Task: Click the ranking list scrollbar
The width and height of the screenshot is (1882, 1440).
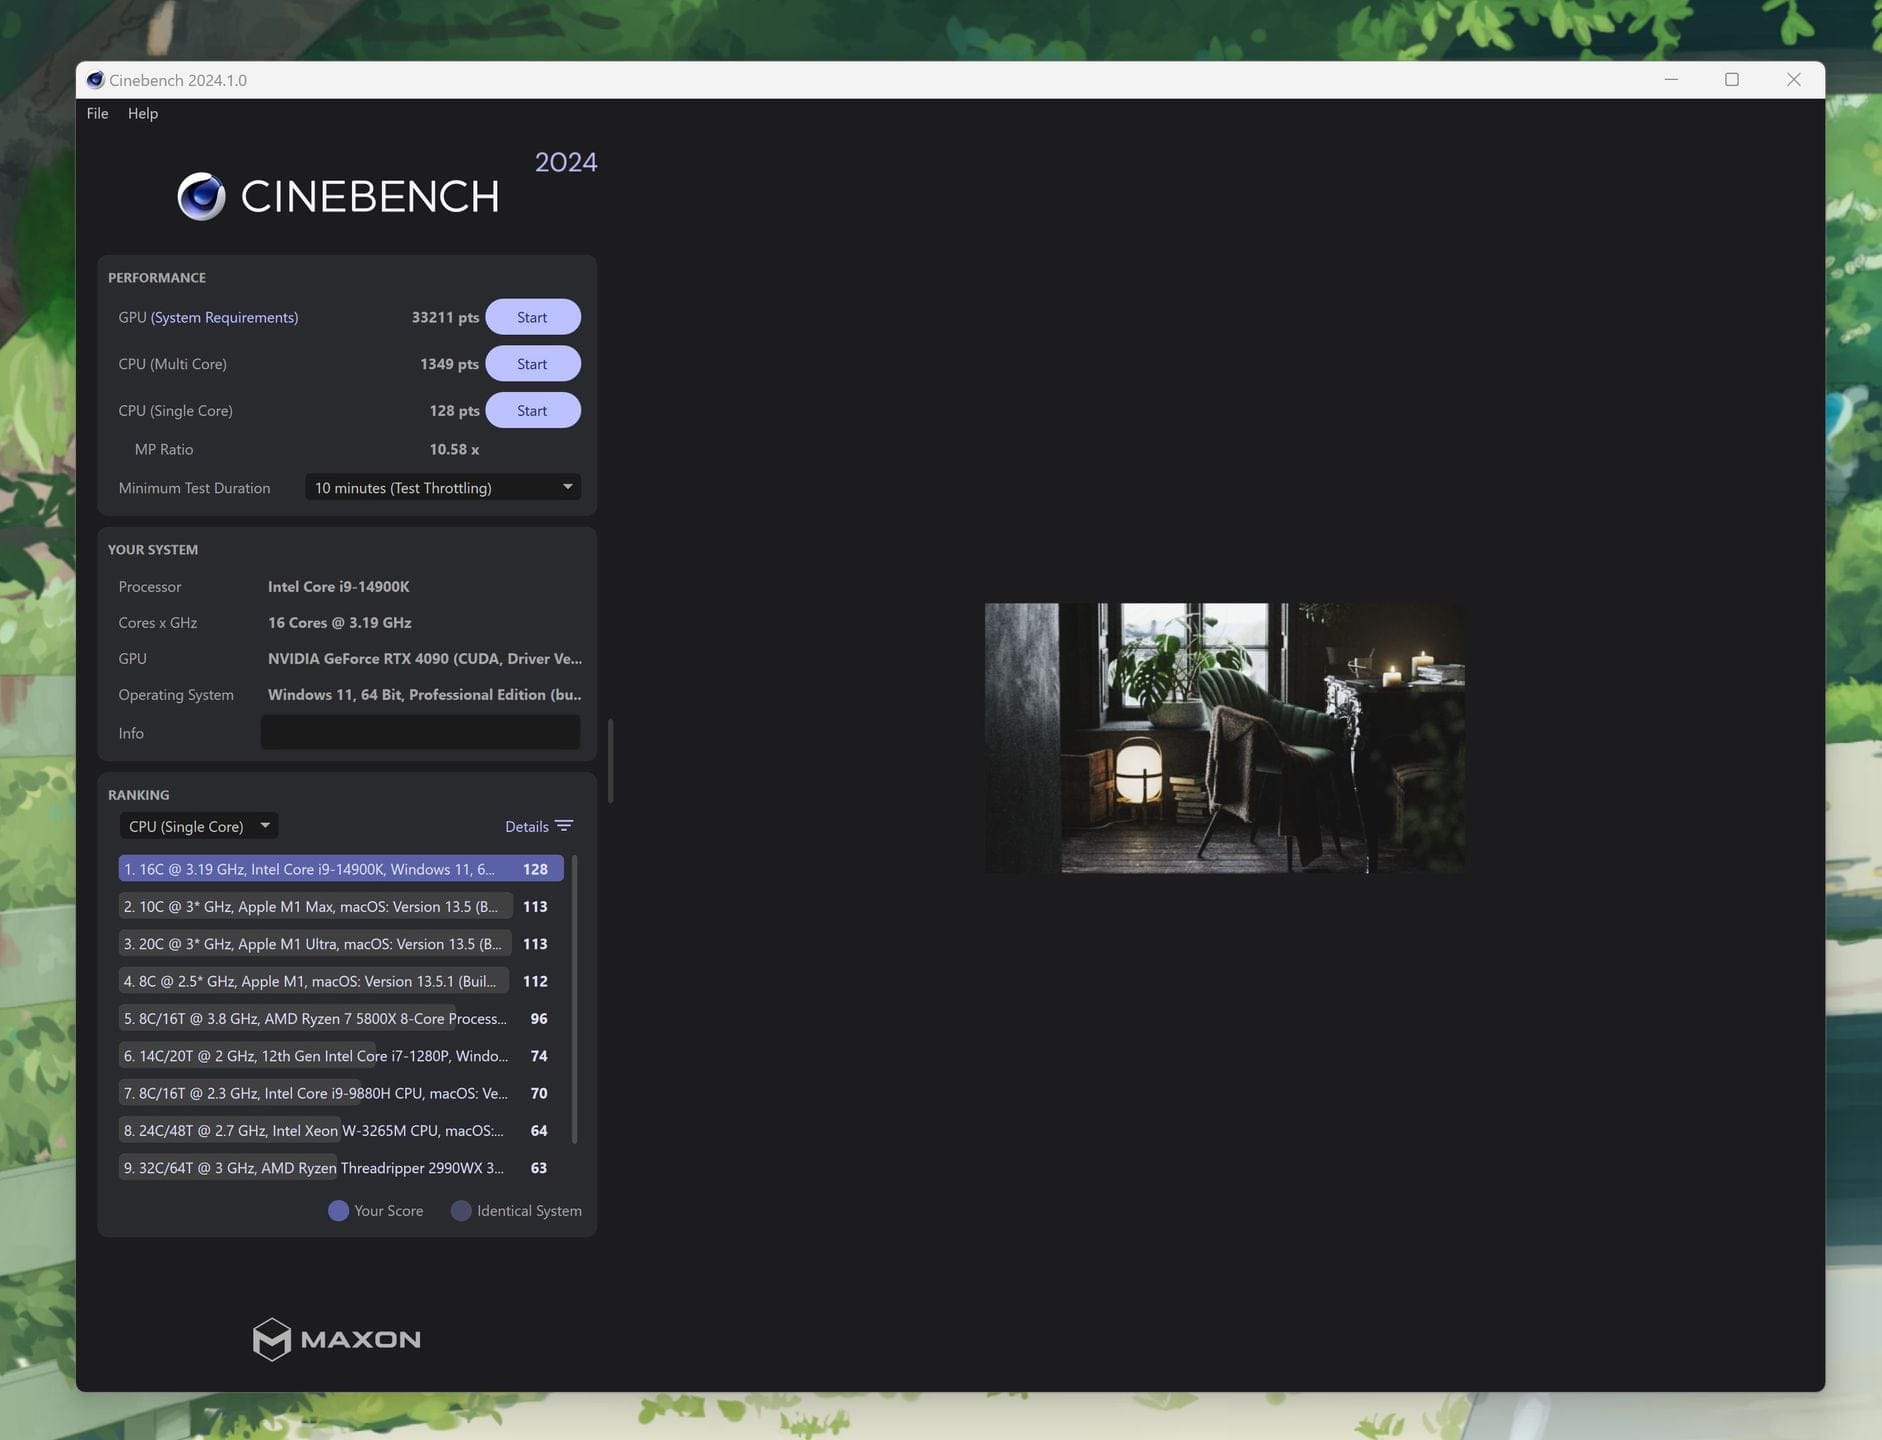Action: 574,999
